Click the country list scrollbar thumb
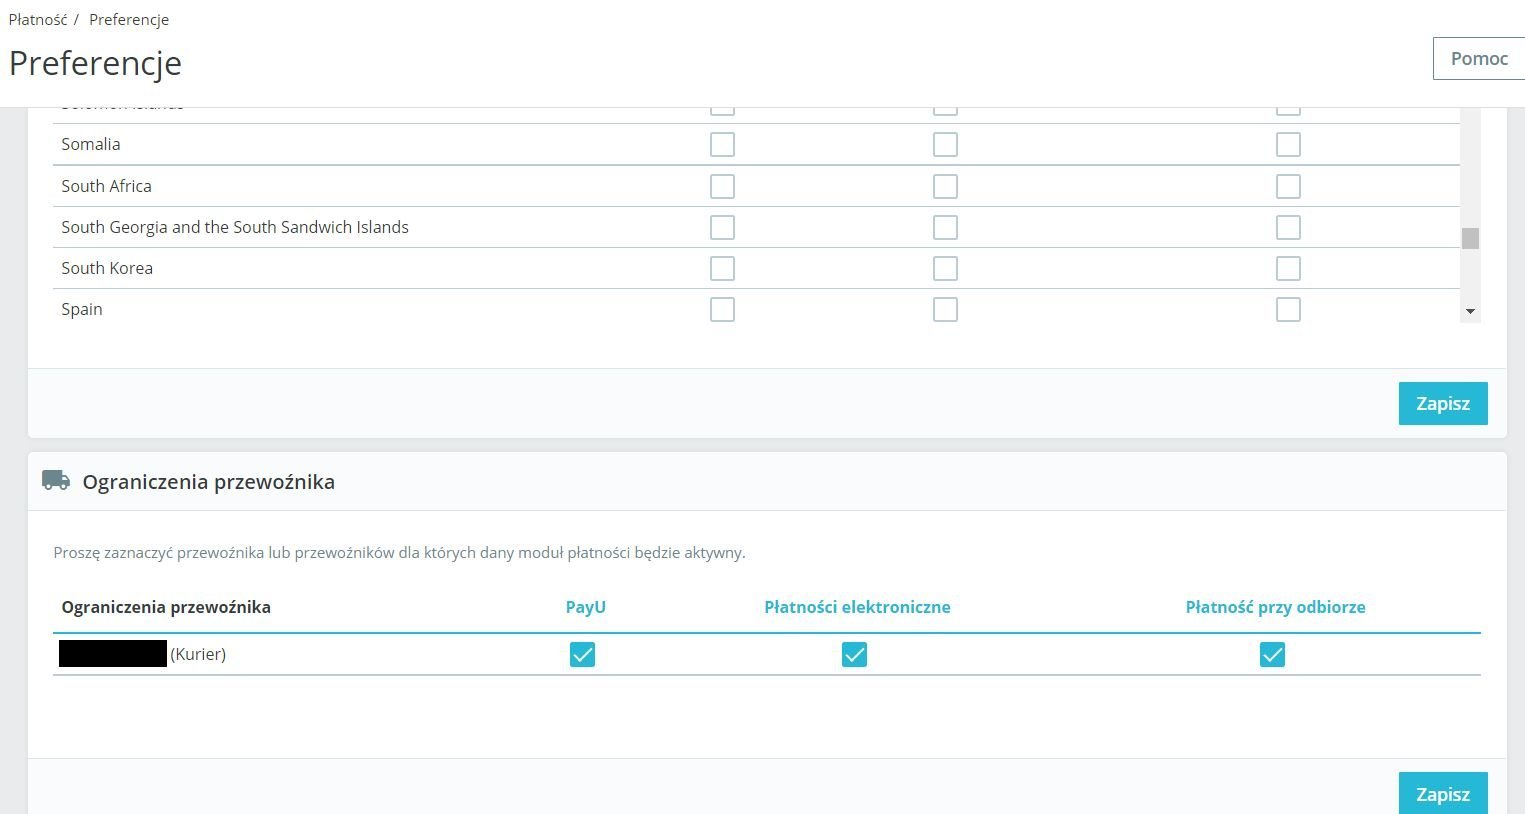The image size is (1525, 814). tap(1470, 238)
